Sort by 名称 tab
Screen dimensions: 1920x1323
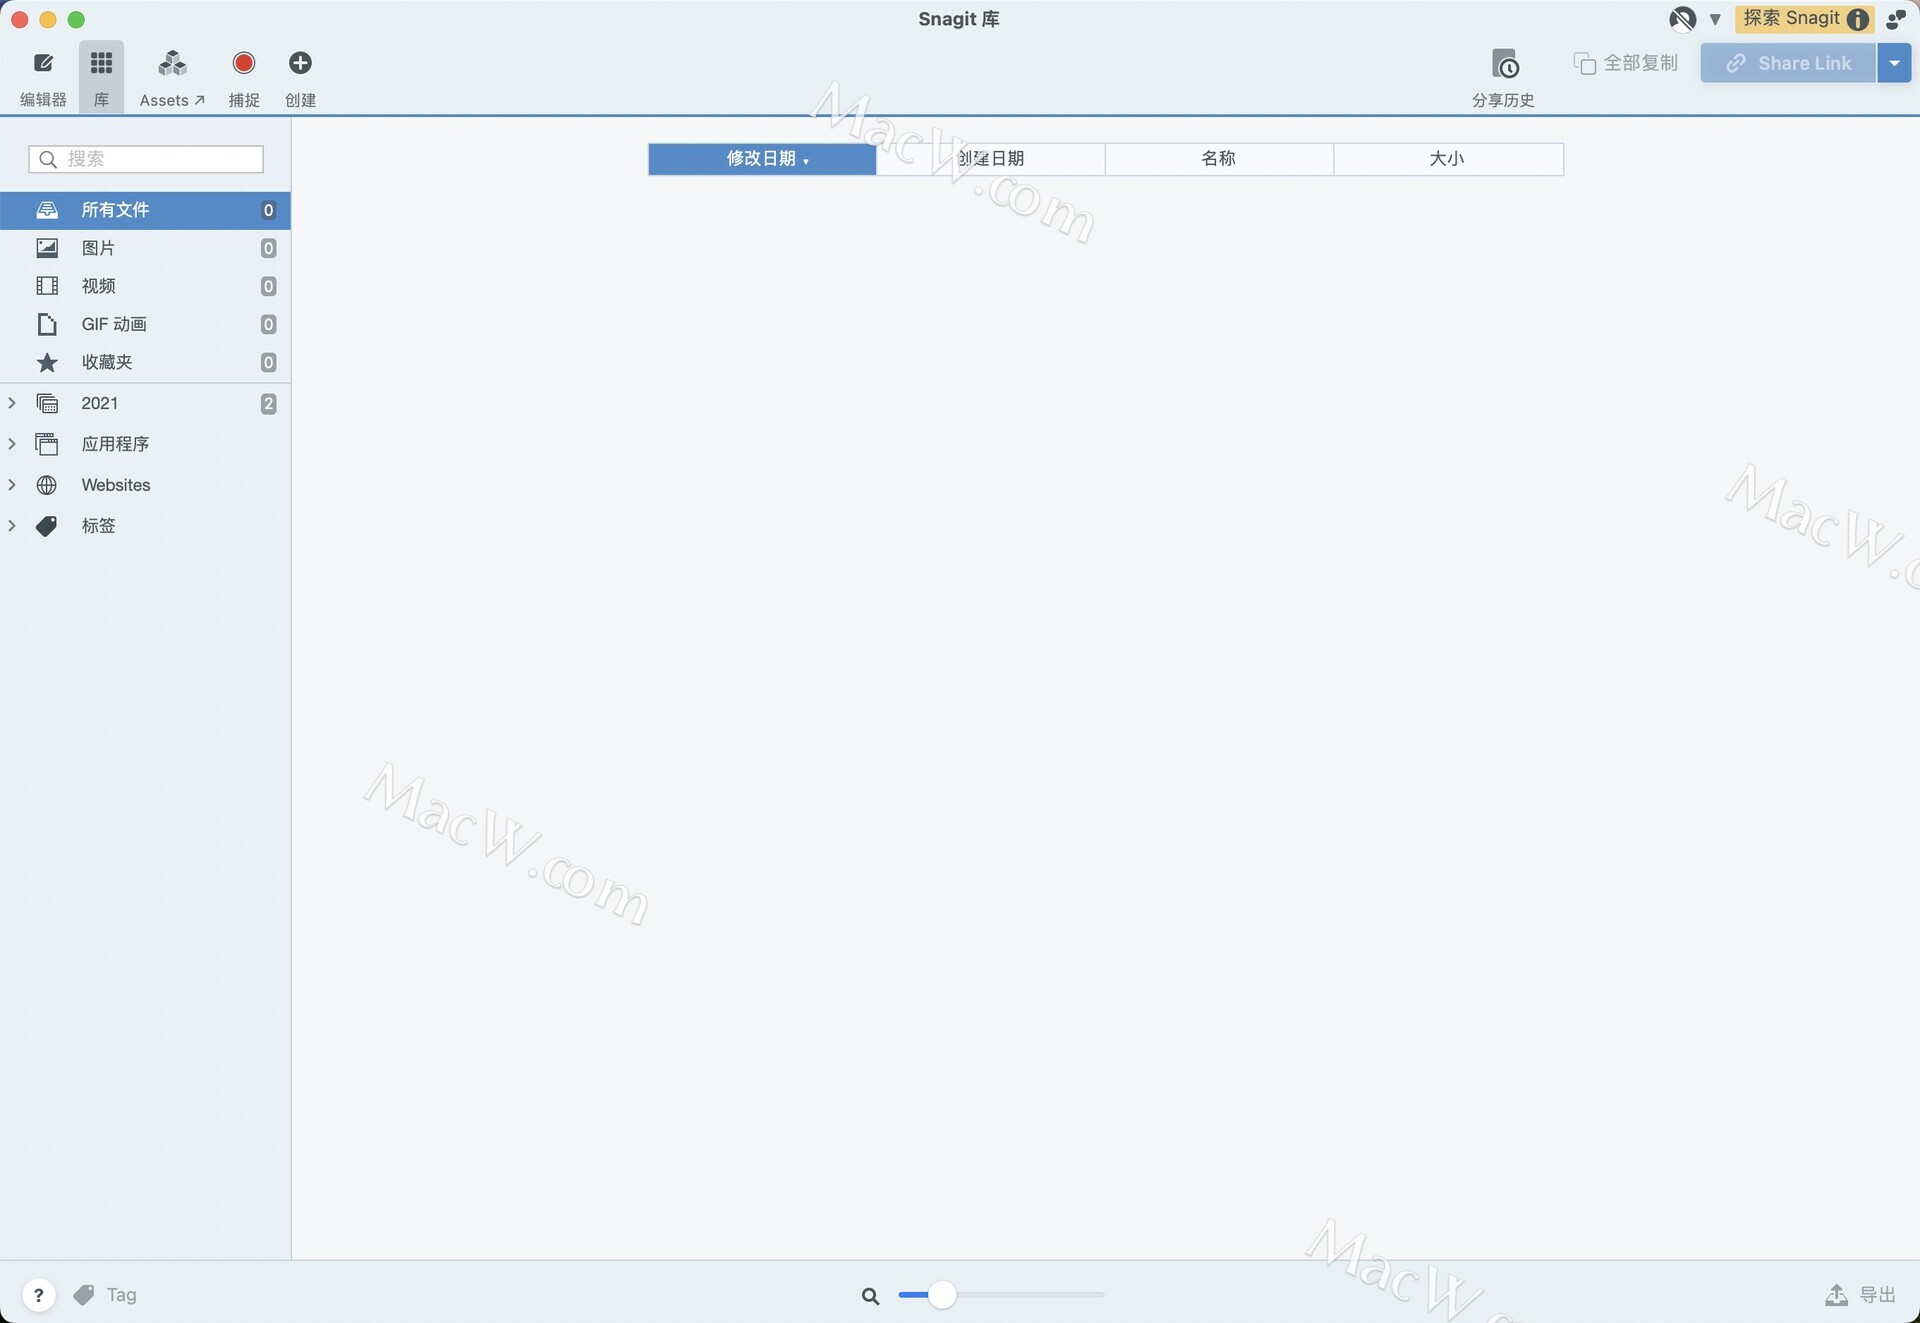pos(1219,159)
